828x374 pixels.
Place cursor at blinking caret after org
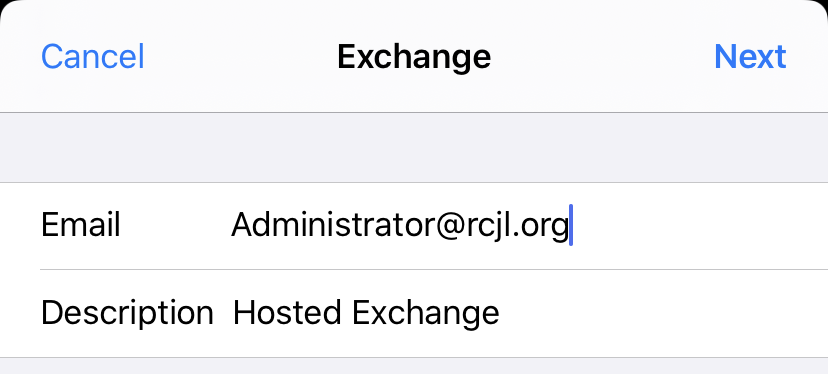[x=571, y=225]
